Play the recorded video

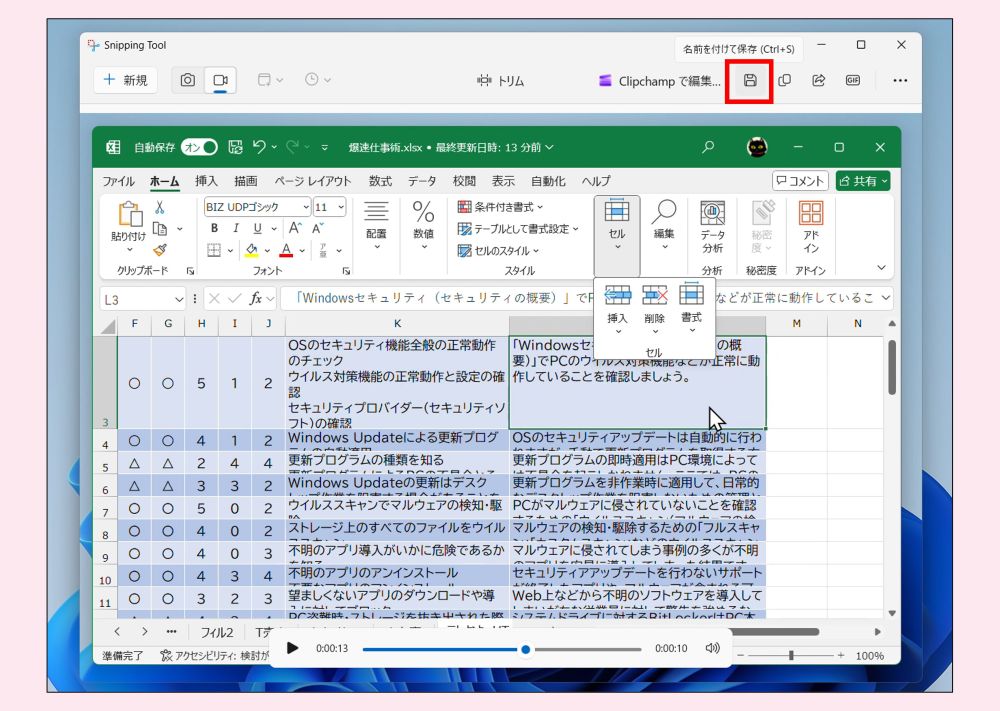(292, 648)
